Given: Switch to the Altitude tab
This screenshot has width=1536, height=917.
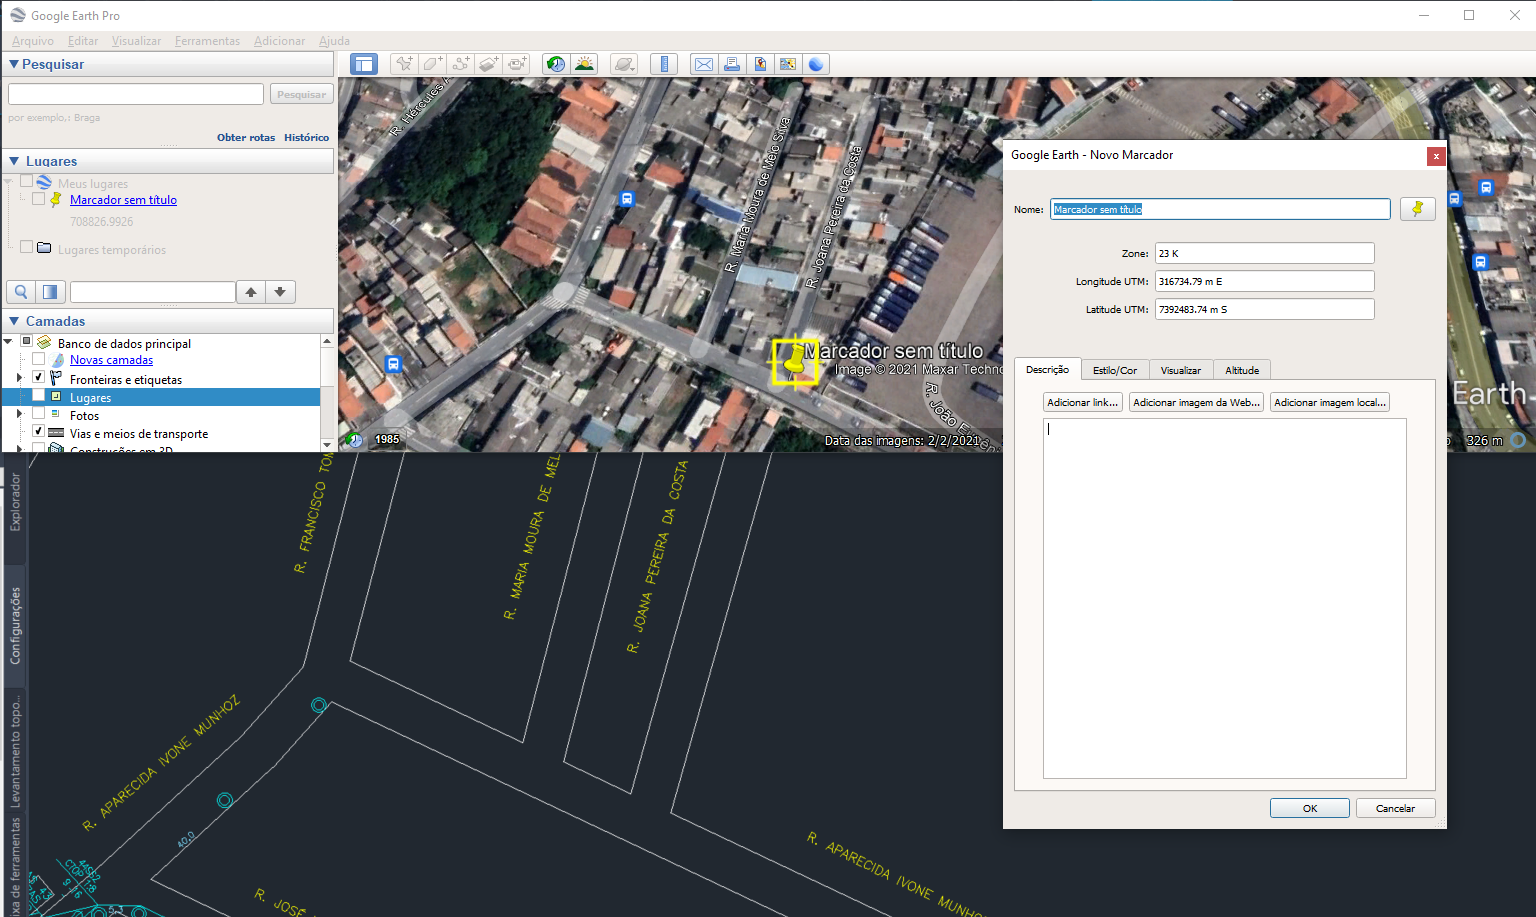Looking at the screenshot, I should click(1242, 370).
